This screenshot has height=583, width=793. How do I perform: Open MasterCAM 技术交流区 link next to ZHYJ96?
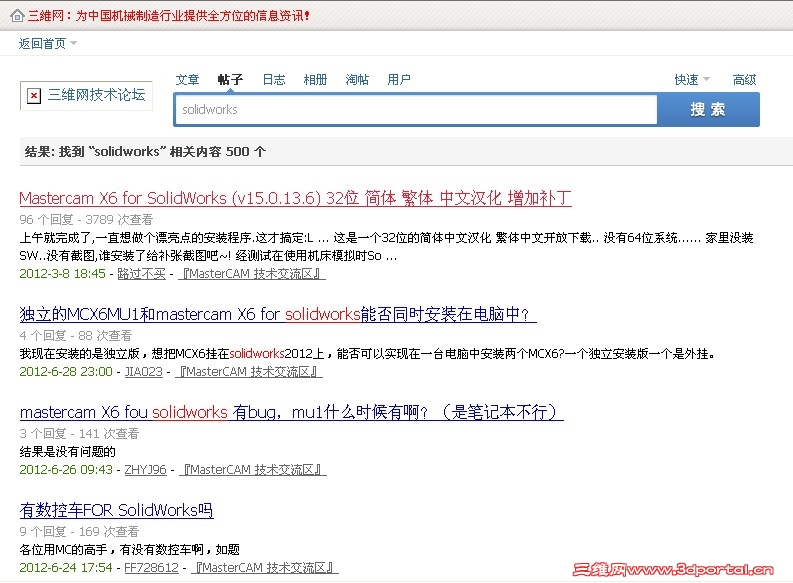click(252, 470)
